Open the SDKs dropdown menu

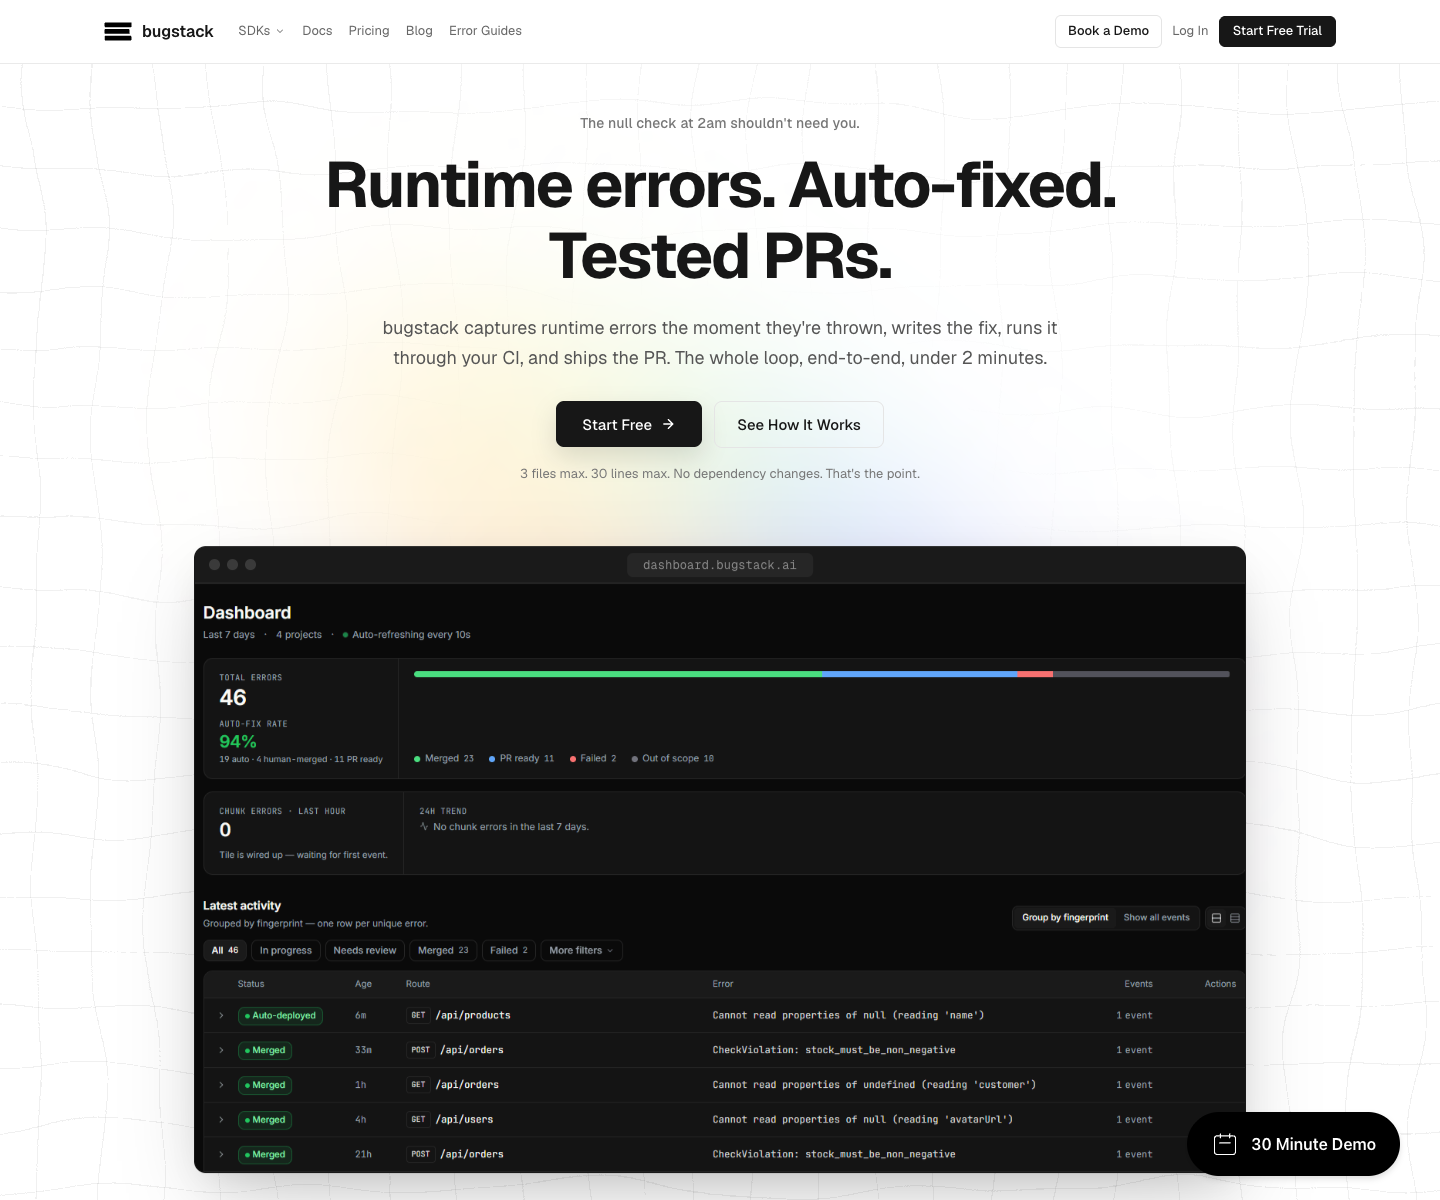tap(261, 31)
